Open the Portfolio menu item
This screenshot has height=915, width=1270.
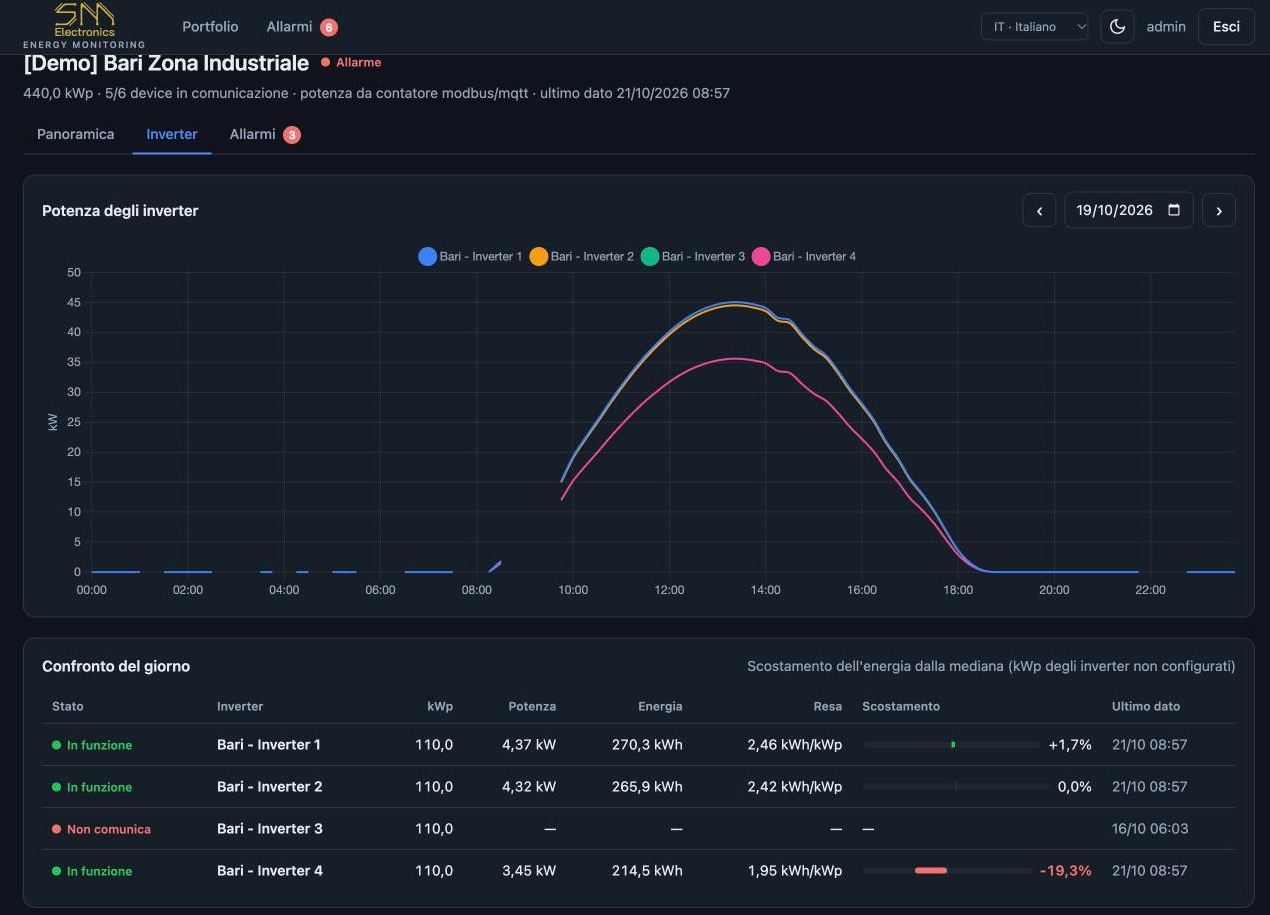click(x=210, y=27)
